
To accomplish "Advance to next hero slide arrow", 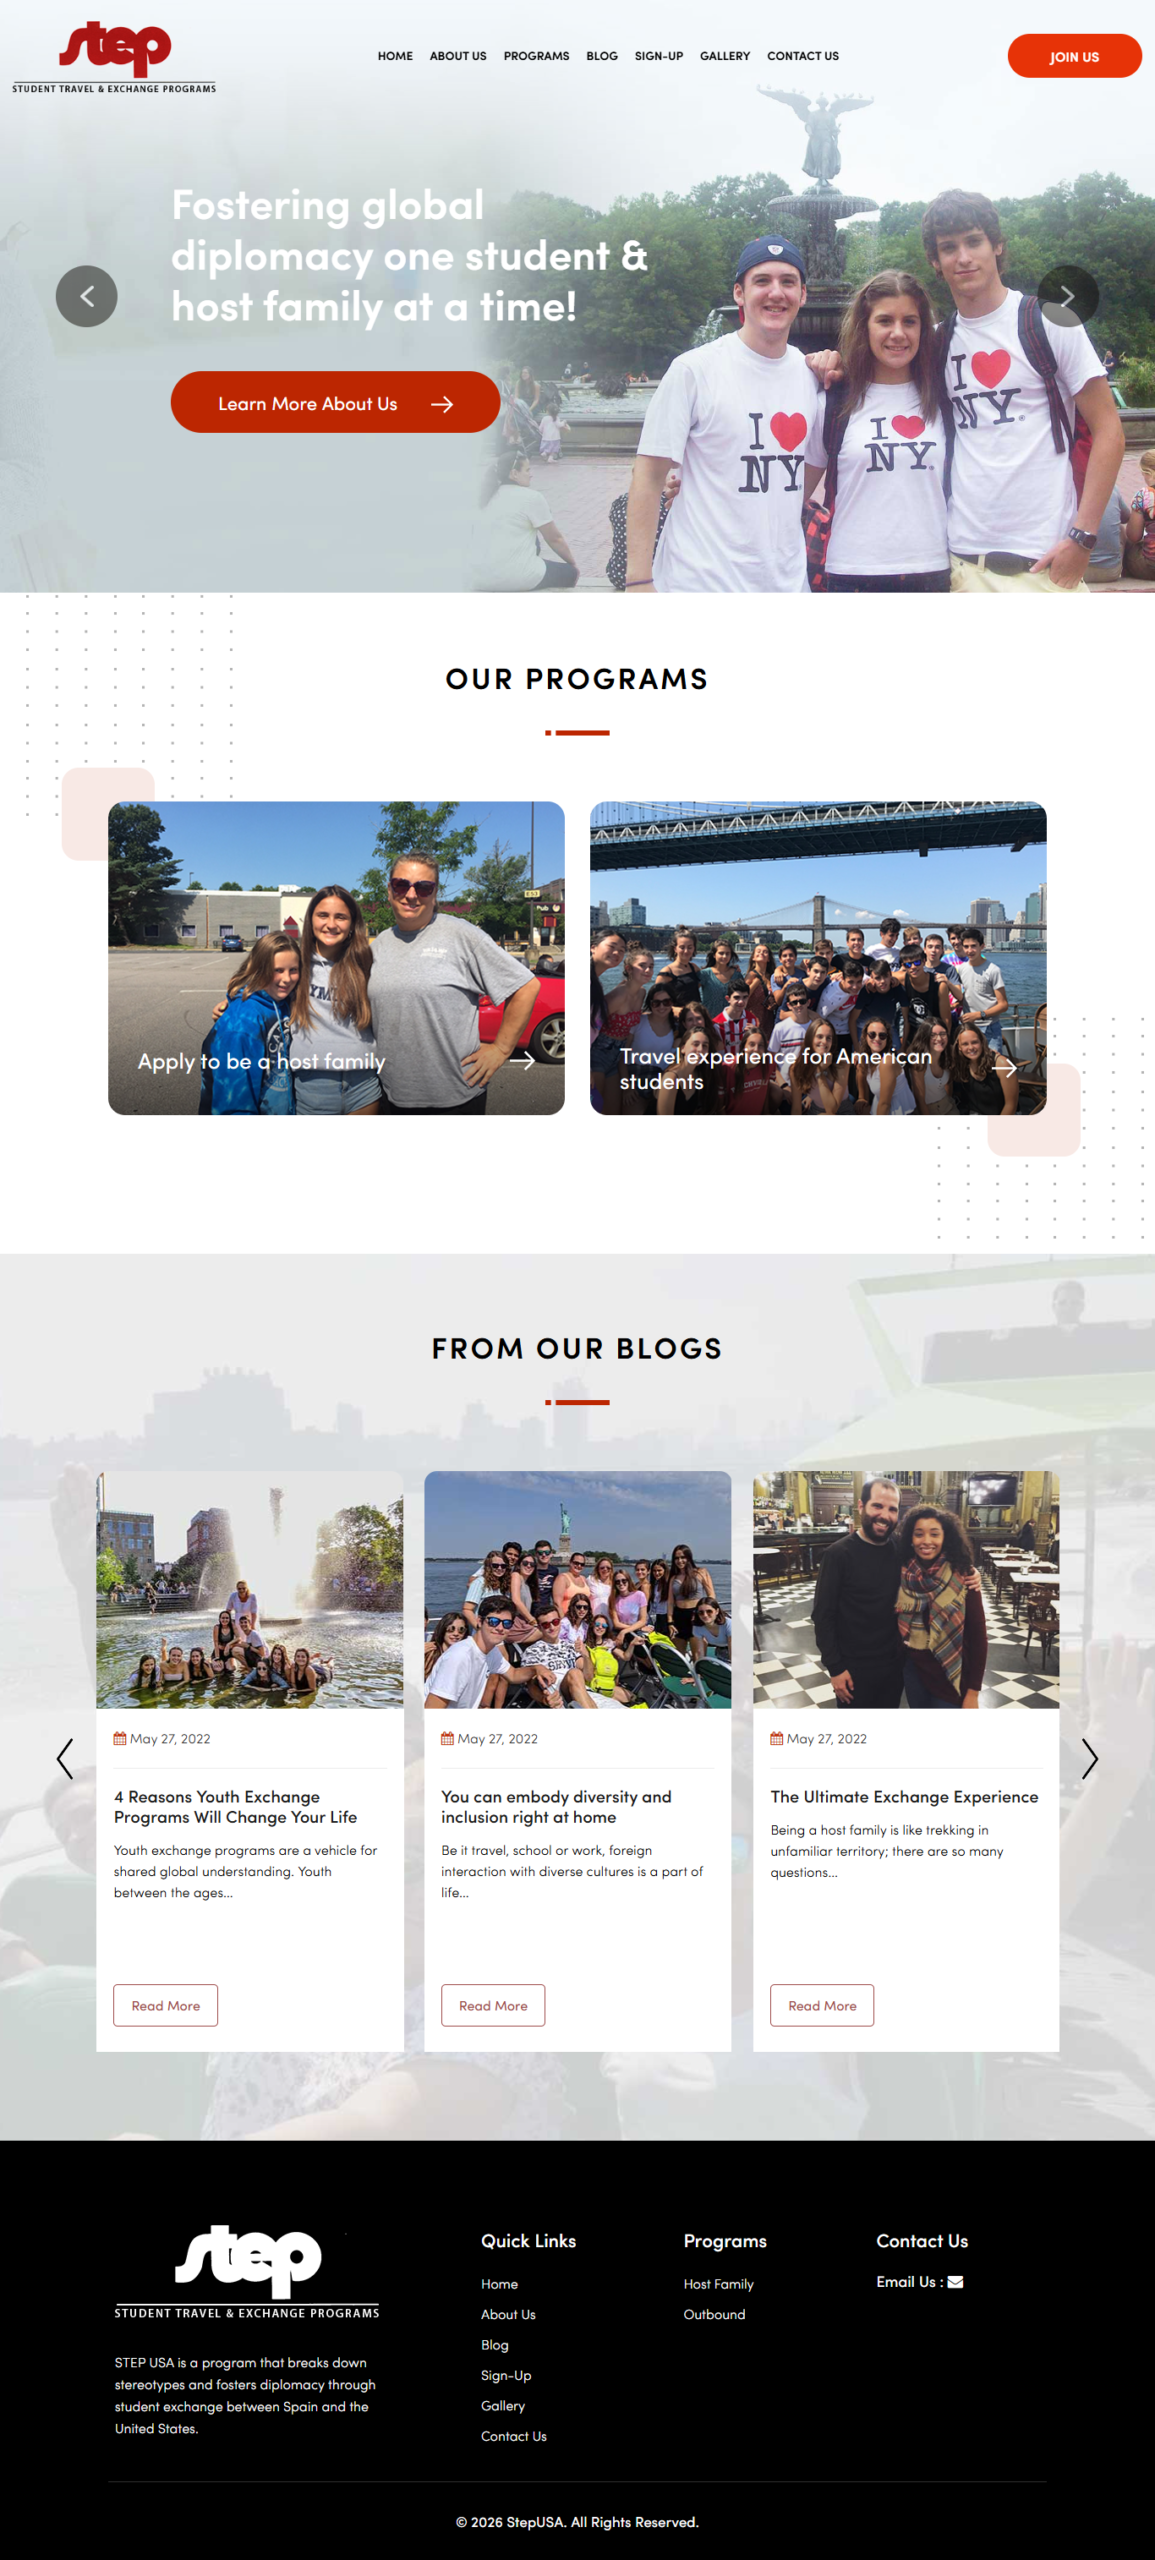I will (x=1067, y=296).
